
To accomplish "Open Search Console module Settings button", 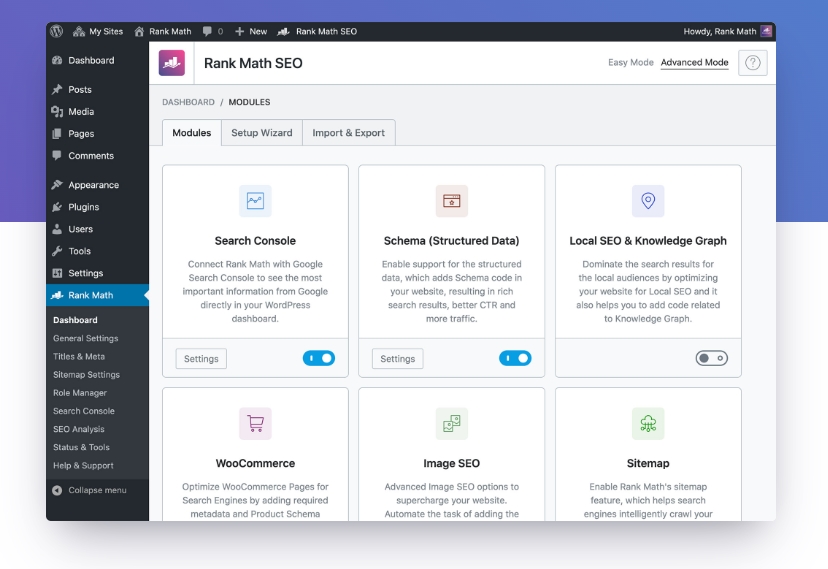I will [x=201, y=358].
